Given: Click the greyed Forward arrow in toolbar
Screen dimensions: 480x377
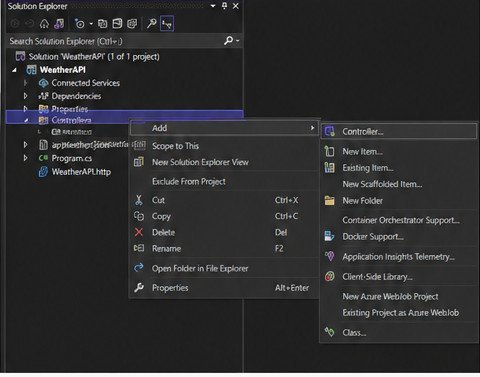Looking at the screenshot, I should 30,24.
